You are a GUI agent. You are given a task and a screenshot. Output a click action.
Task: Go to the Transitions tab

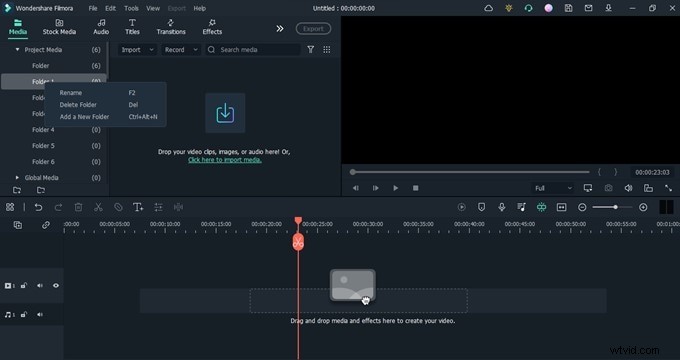coord(171,27)
